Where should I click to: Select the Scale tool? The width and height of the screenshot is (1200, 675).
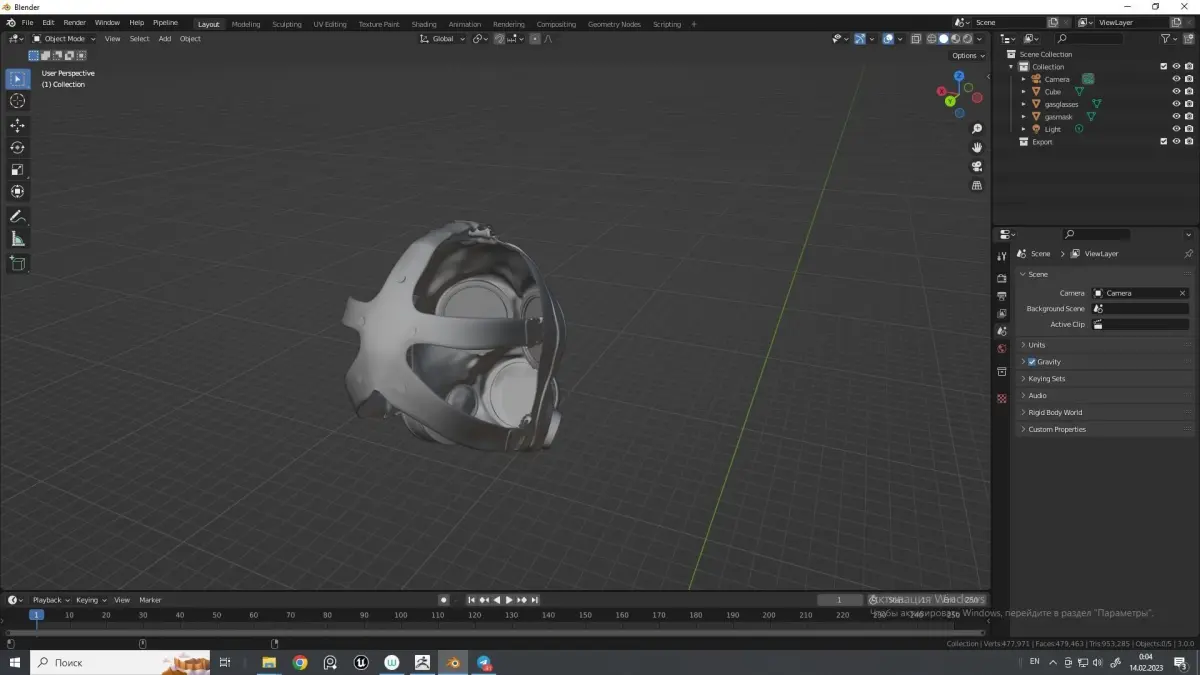point(17,169)
